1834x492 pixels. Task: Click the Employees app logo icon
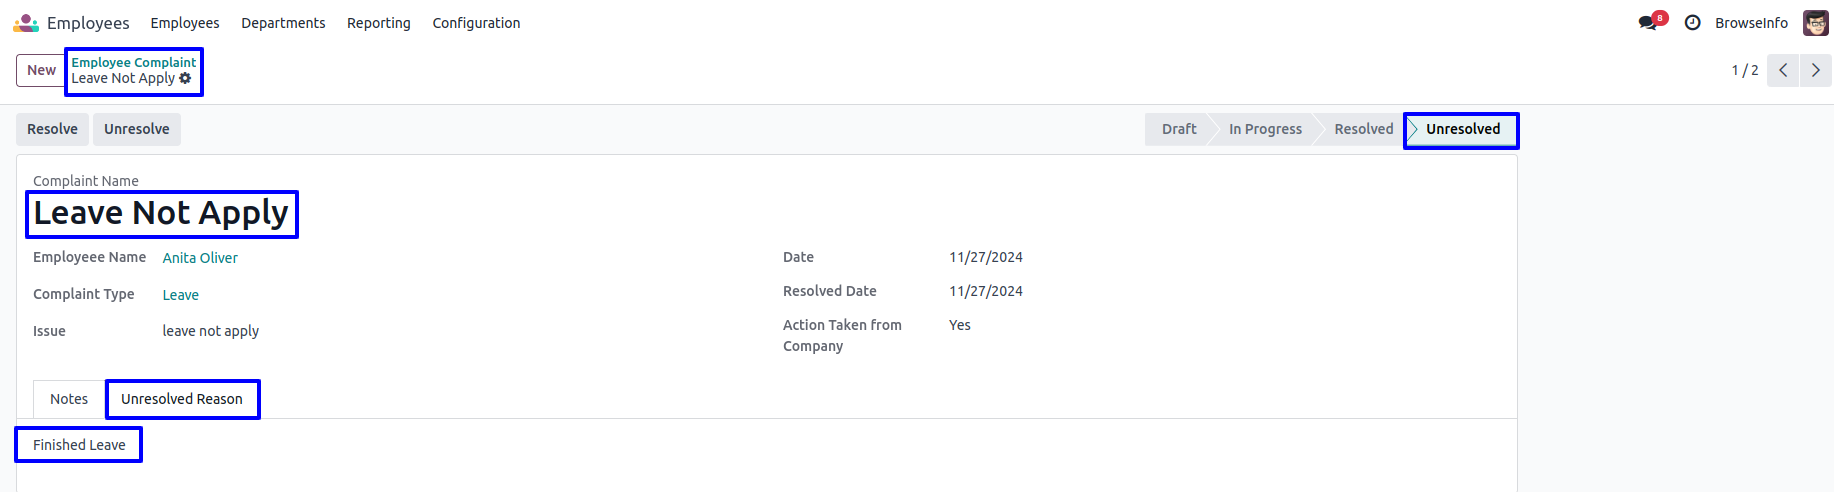26,23
